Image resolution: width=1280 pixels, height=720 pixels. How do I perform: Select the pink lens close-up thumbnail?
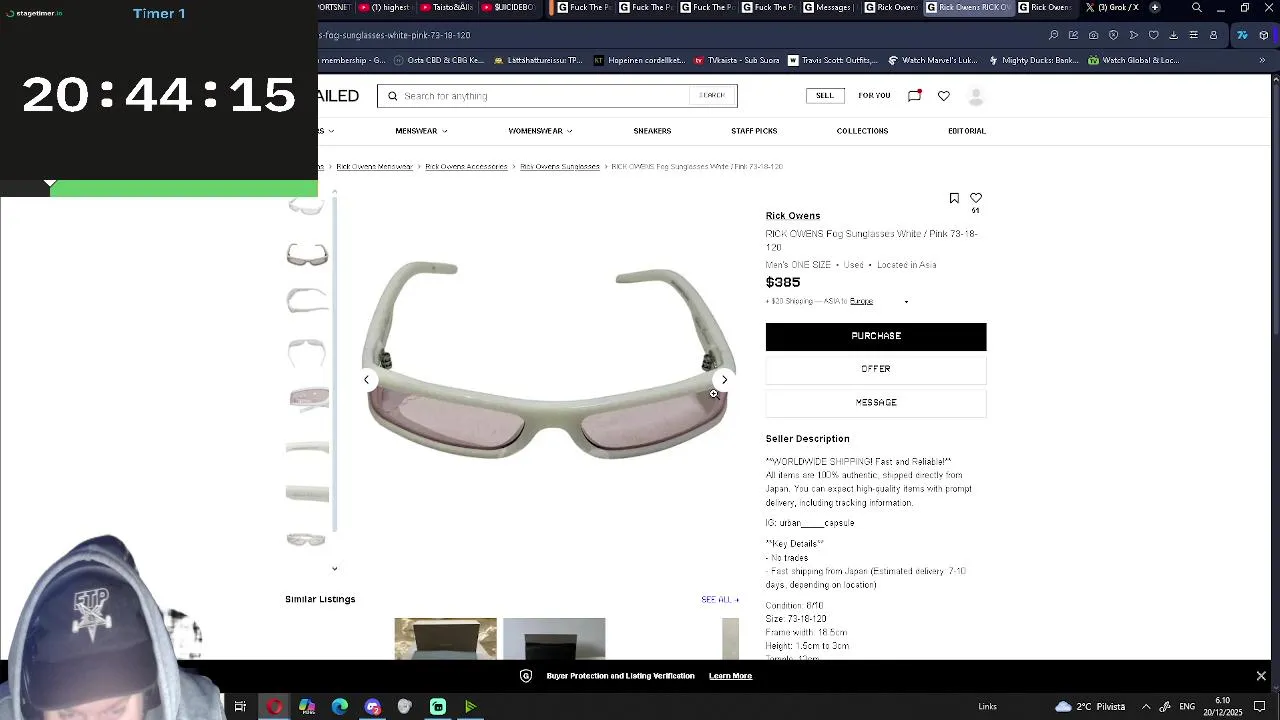pyautogui.click(x=307, y=398)
